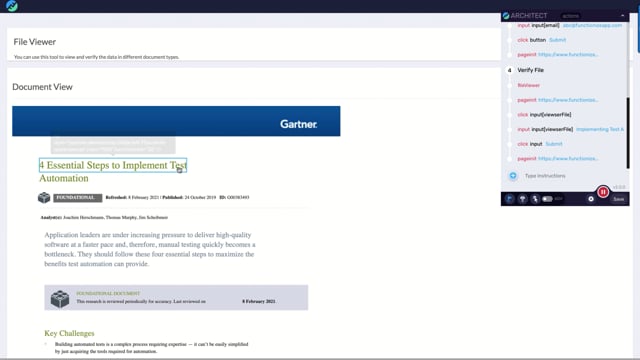Select the 'click input[viewserFile]' step
Viewport: 640px width, 360px height.
pyautogui.click(x=544, y=115)
